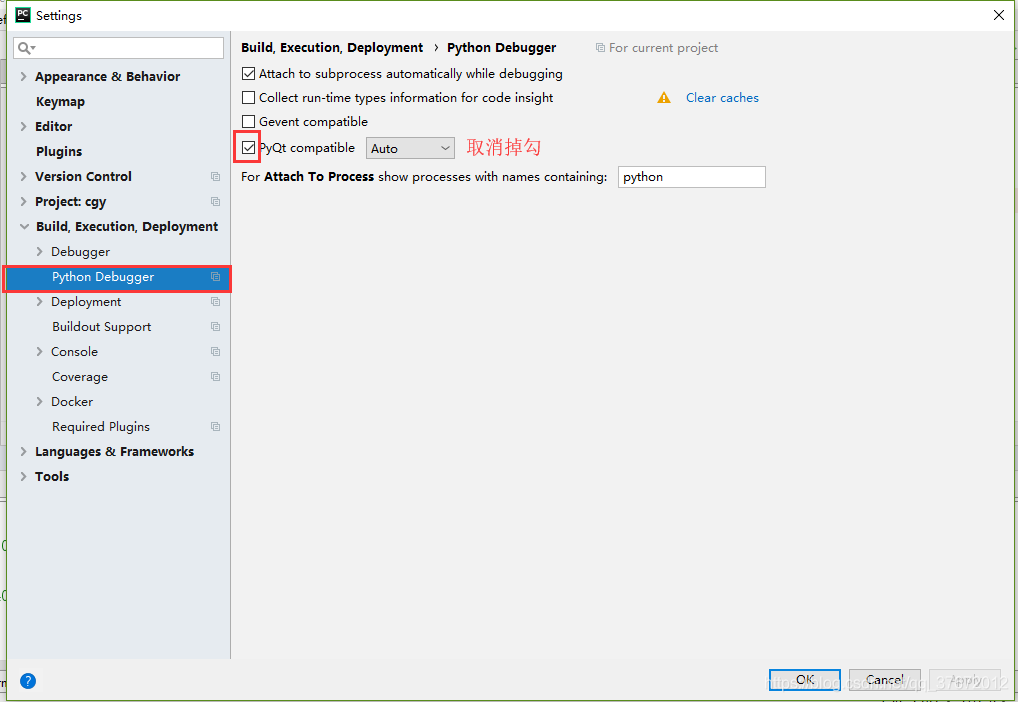Expand Languages & Frameworks section
1018x702 pixels.
tap(23, 451)
